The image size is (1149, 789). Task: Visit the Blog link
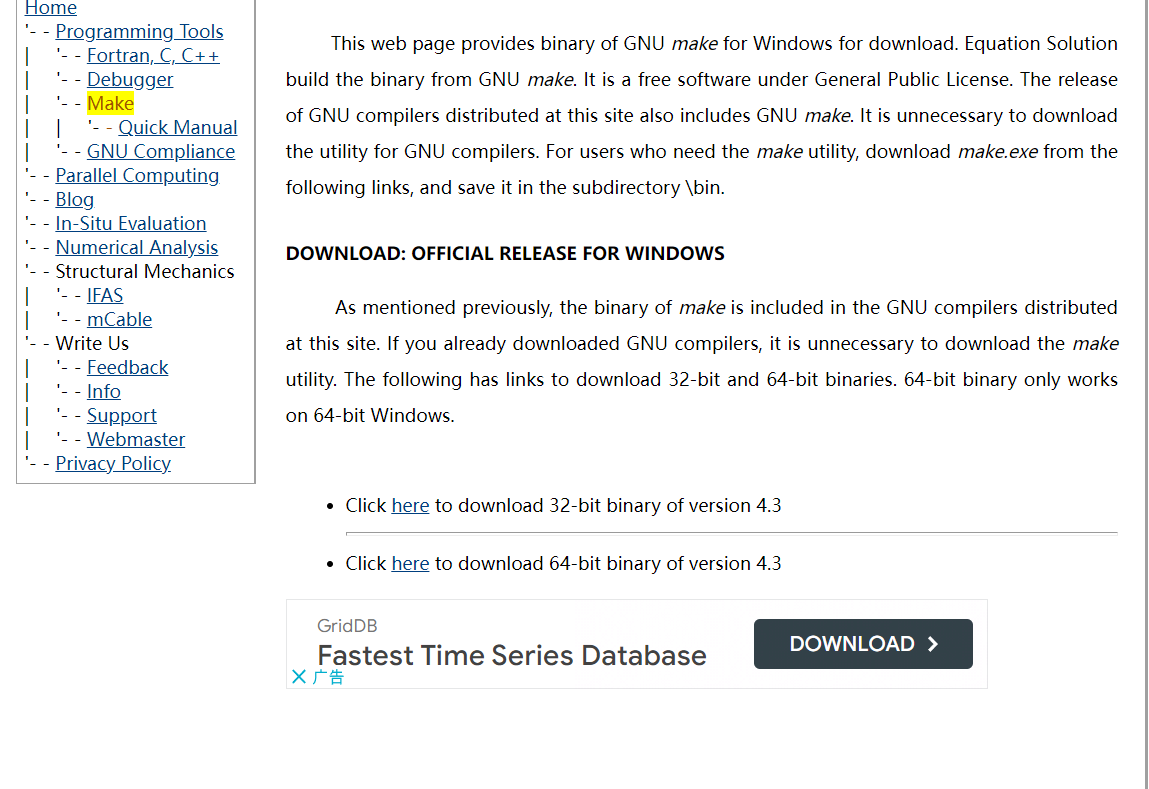coord(74,200)
